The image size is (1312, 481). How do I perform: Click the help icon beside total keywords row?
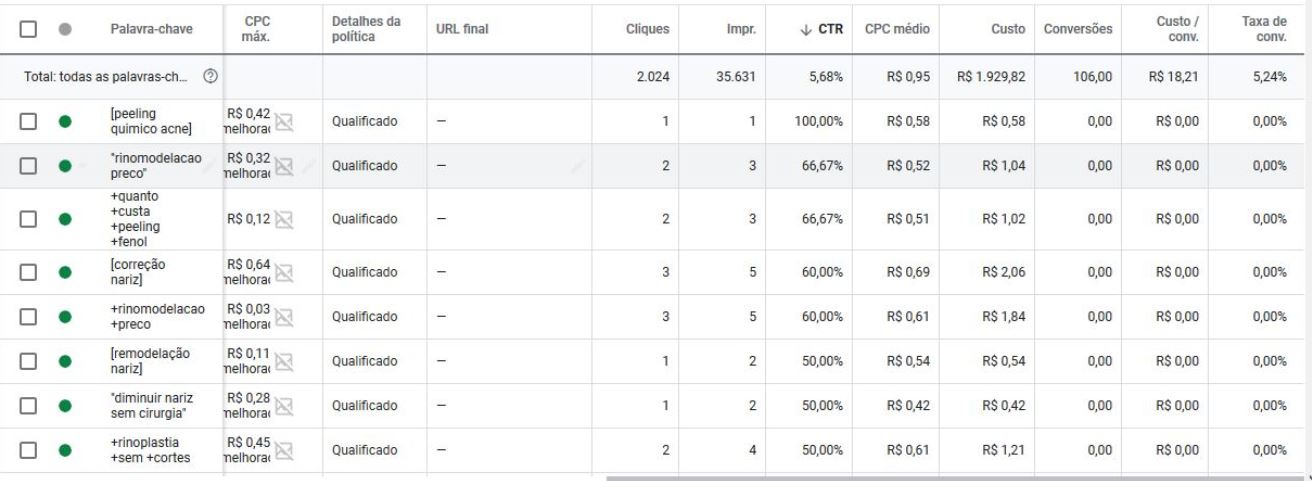[209, 77]
